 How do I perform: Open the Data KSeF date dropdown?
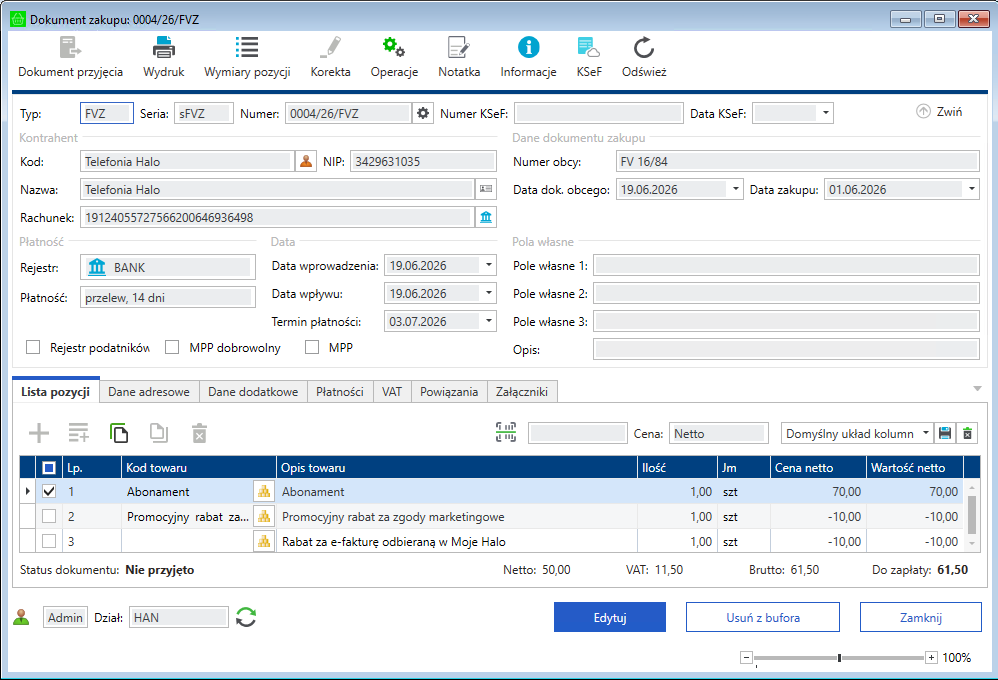click(825, 113)
